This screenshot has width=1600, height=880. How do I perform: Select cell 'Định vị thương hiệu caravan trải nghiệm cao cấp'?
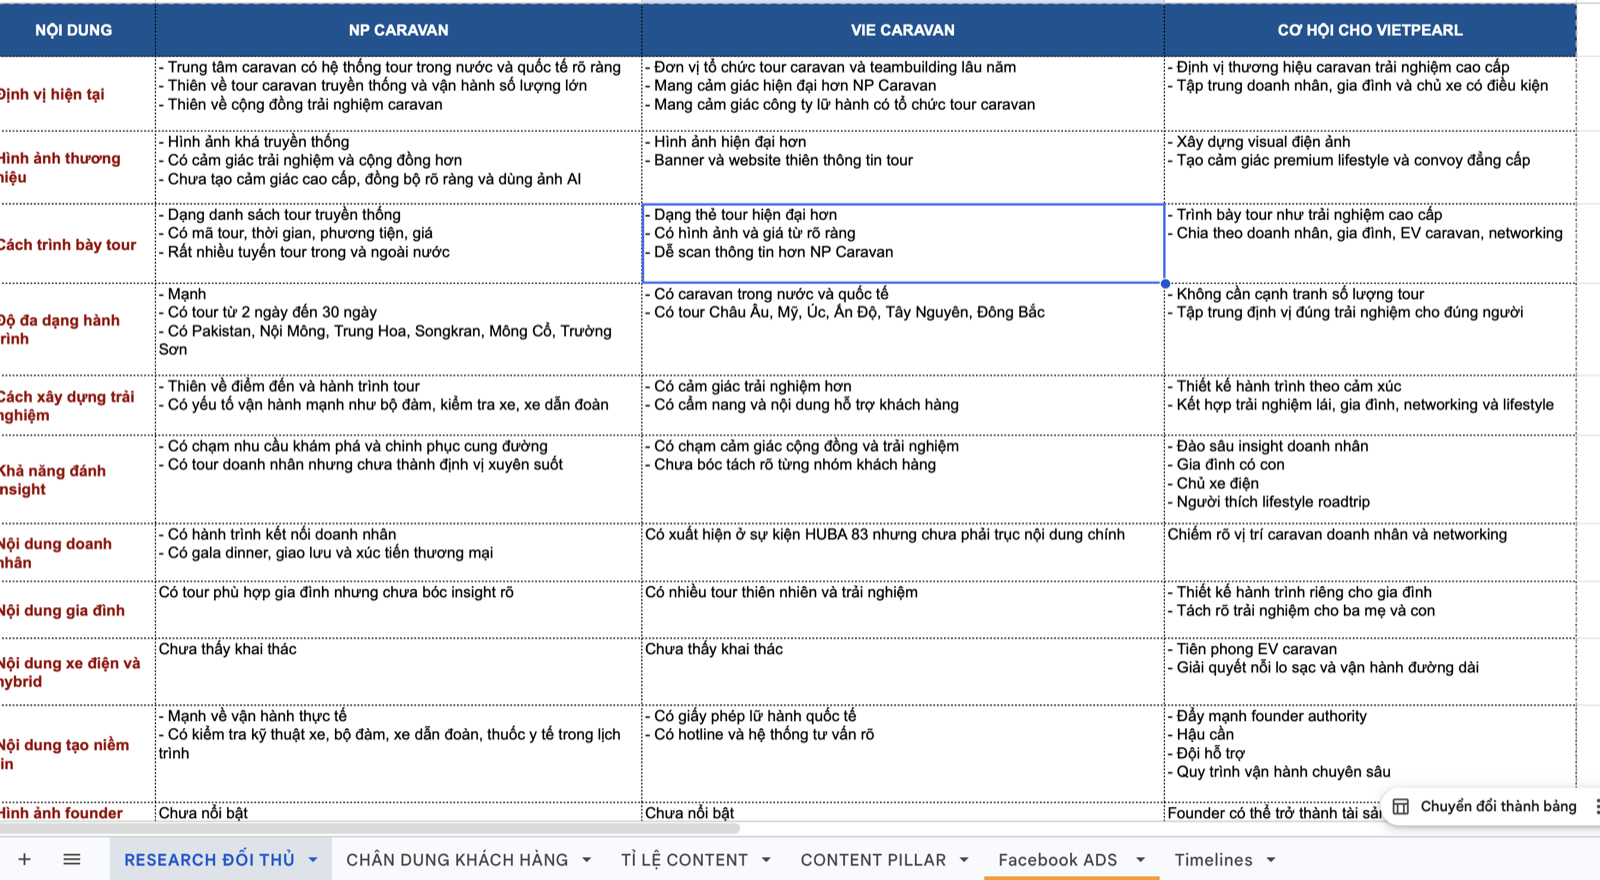[x=1370, y=94]
